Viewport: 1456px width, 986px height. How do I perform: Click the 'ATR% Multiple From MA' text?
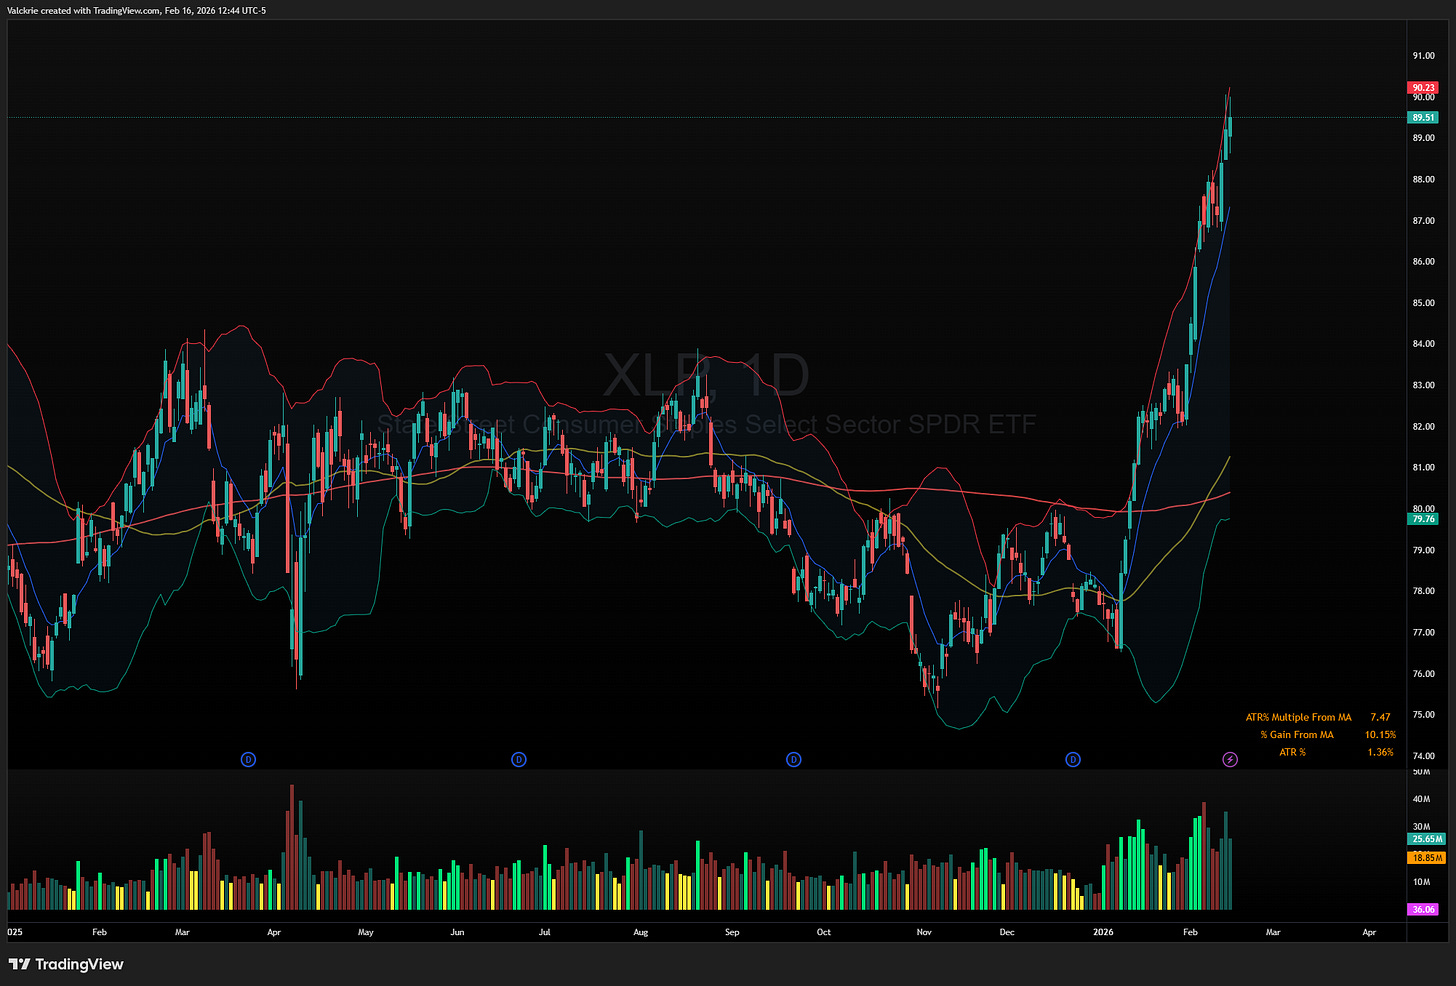tap(1298, 717)
